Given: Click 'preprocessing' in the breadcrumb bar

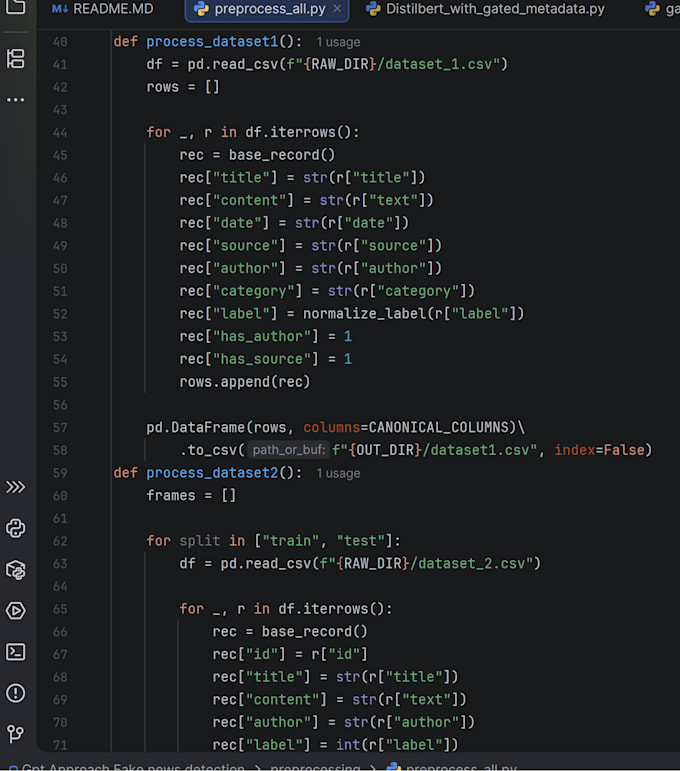Looking at the screenshot, I should 315,767.
